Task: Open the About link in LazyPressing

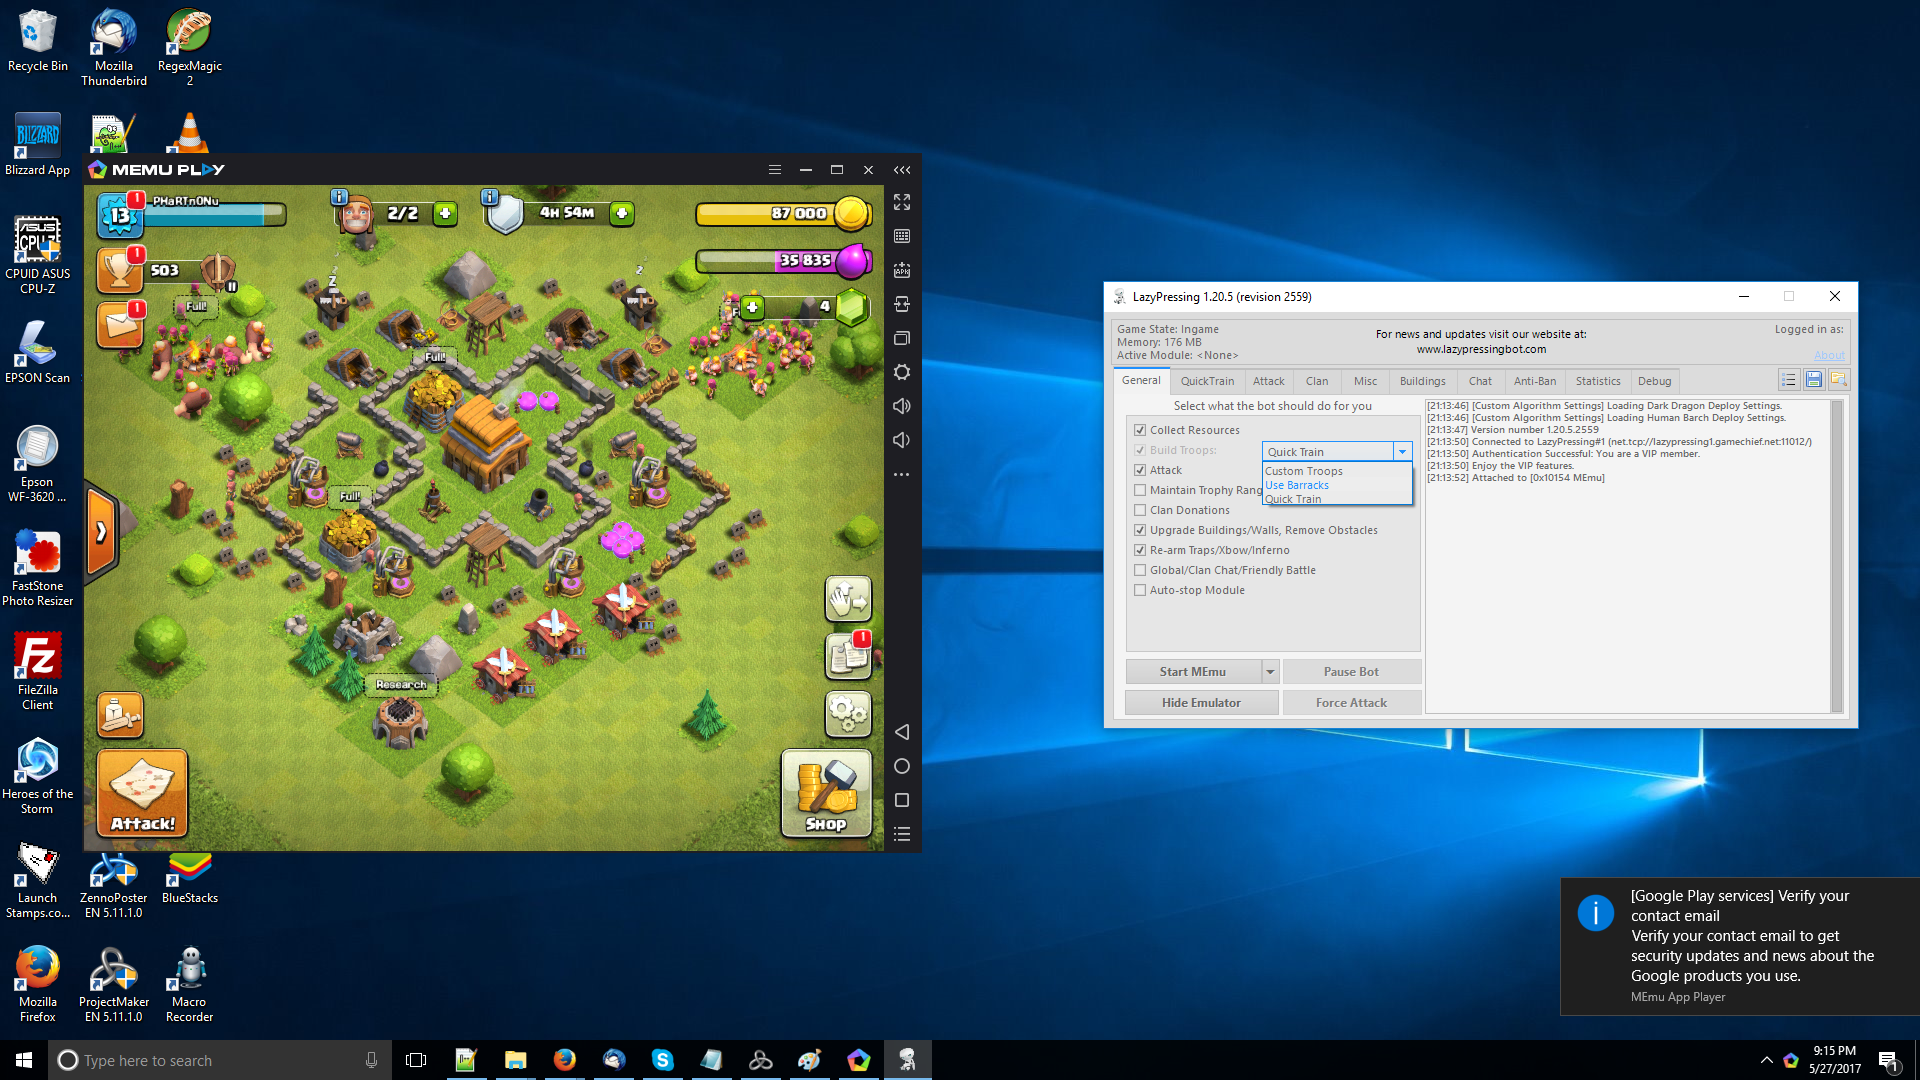Action: 1829,355
